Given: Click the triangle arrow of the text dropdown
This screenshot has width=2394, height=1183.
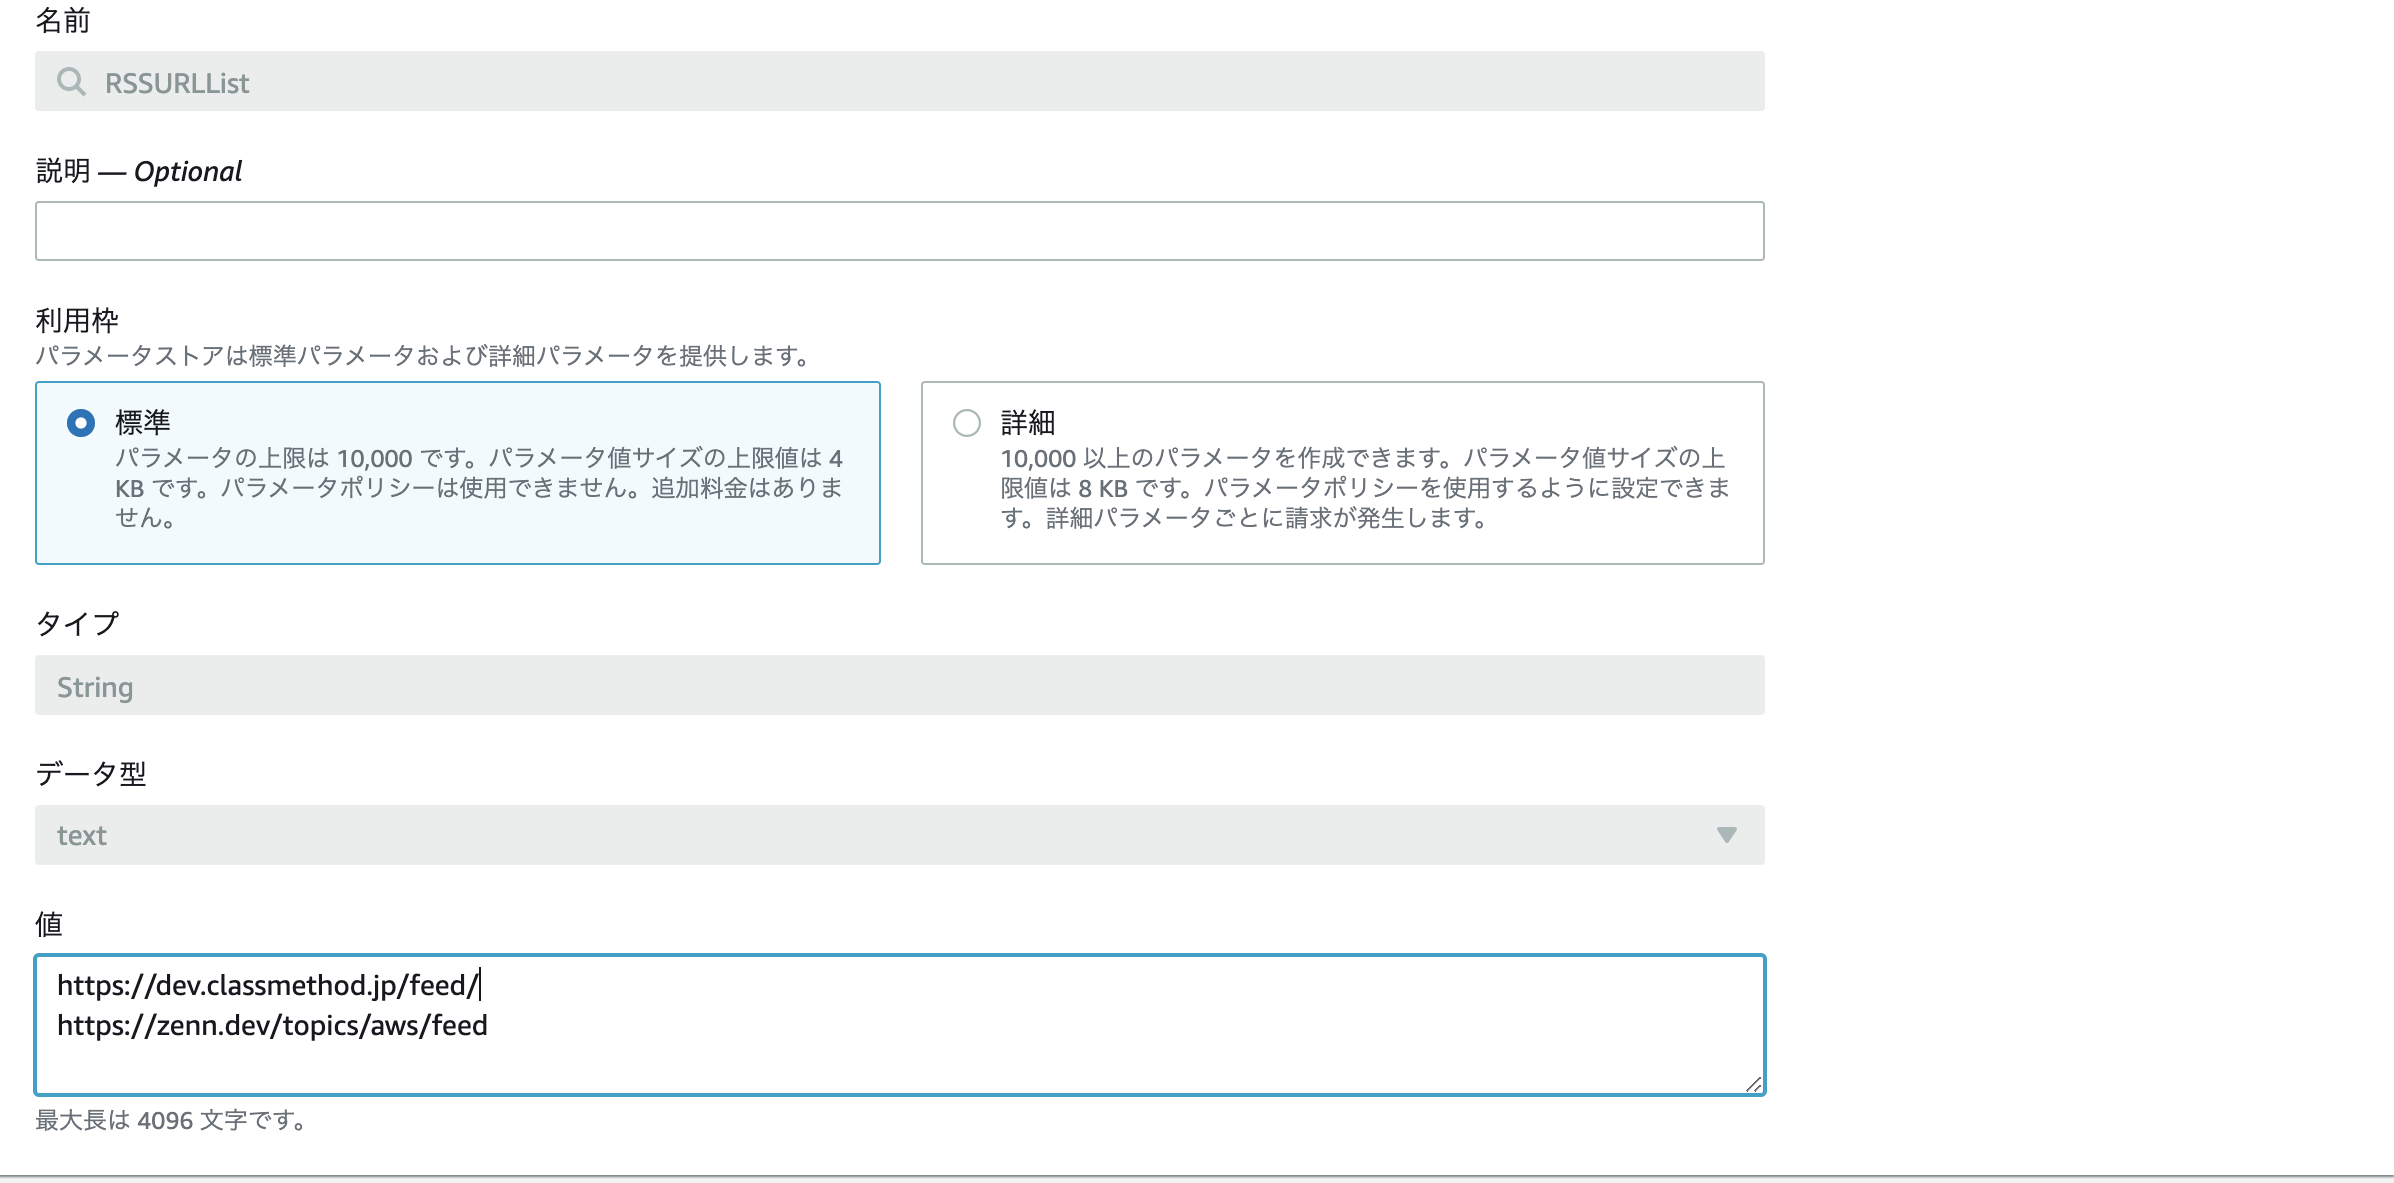Looking at the screenshot, I should click(x=1726, y=835).
